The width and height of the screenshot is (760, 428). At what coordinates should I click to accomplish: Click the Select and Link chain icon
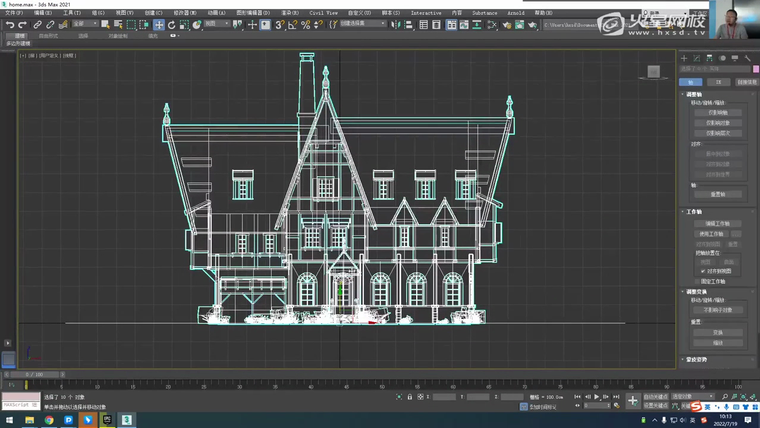(38, 24)
